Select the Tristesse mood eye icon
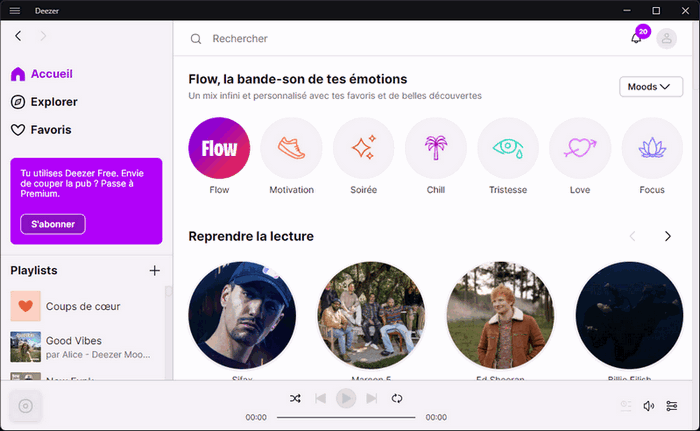Viewport: 700px width, 431px height. (x=508, y=148)
